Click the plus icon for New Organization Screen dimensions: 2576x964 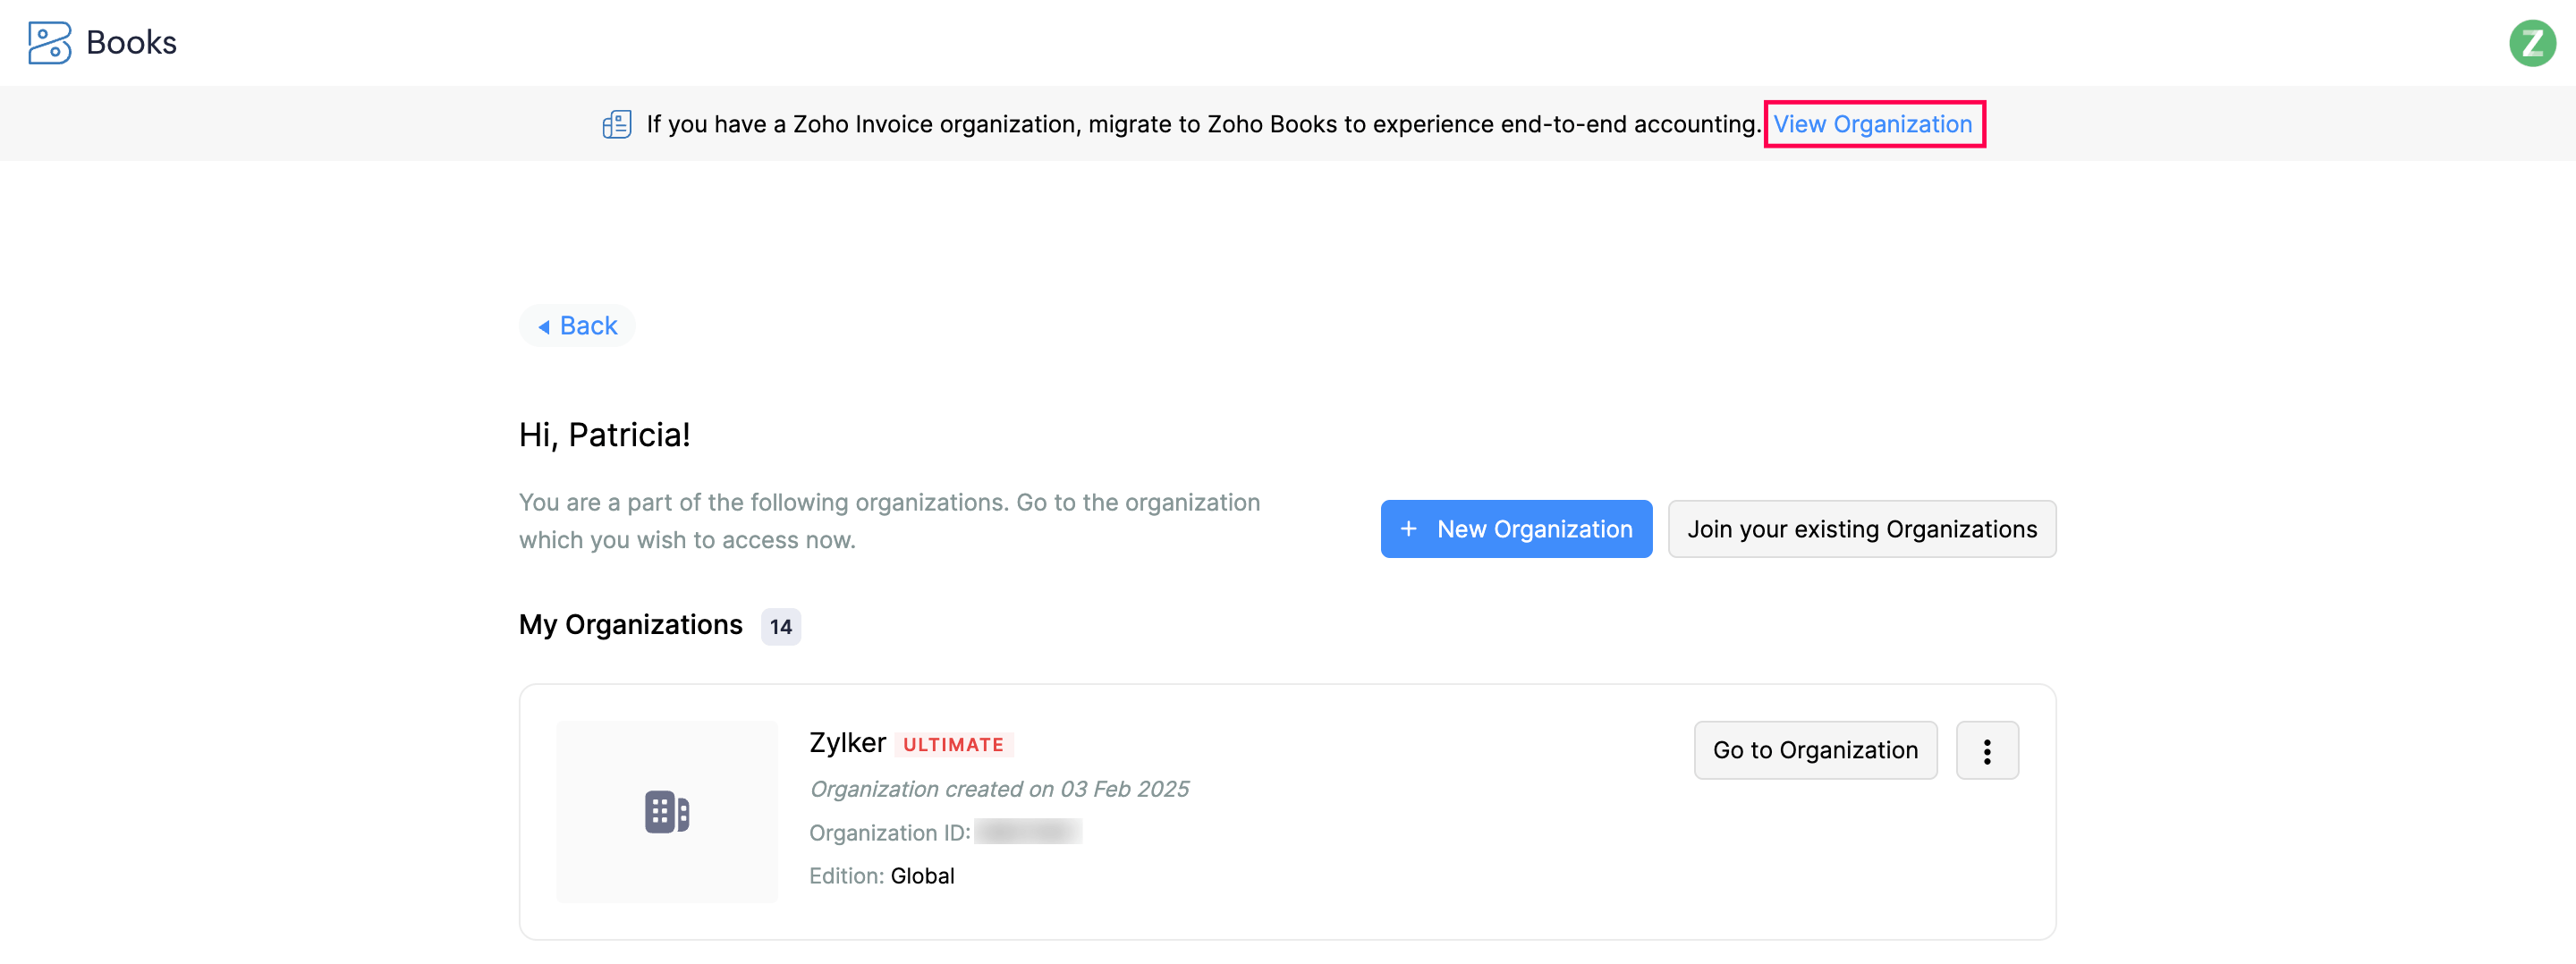coord(1408,529)
